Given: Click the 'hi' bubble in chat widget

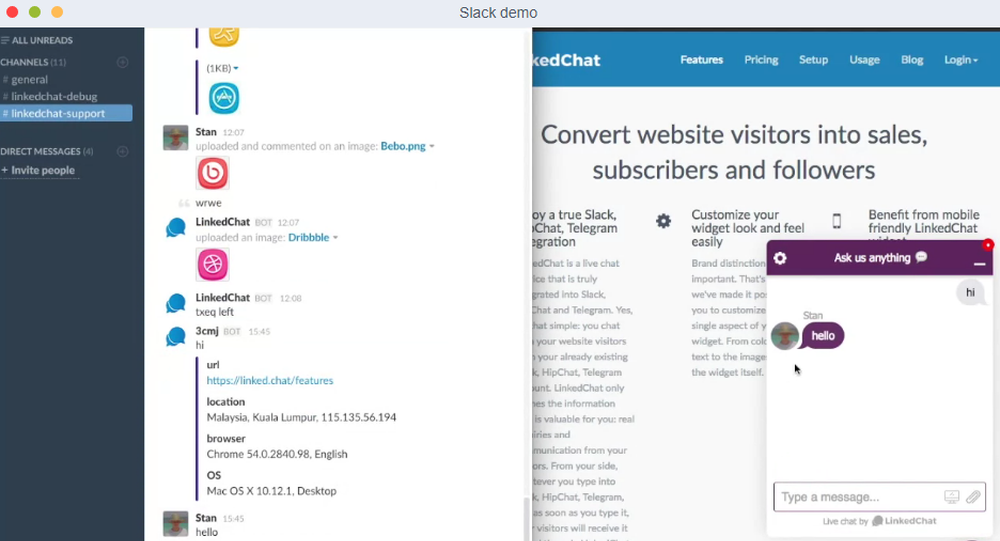Looking at the screenshot, I should pos(970,292).
